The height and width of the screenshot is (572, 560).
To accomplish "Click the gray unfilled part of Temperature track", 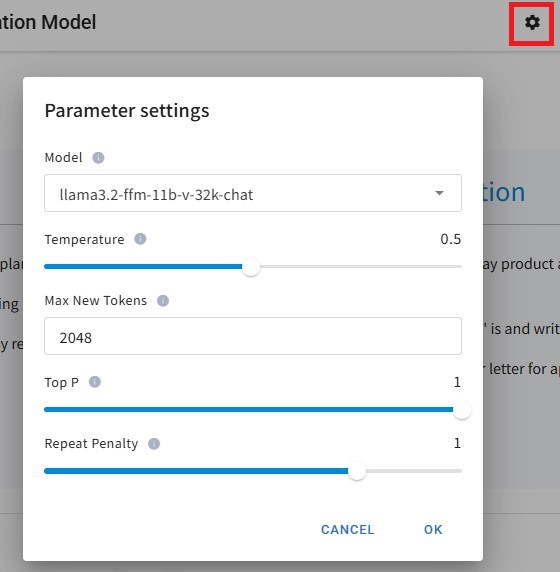I will point(361,267).
